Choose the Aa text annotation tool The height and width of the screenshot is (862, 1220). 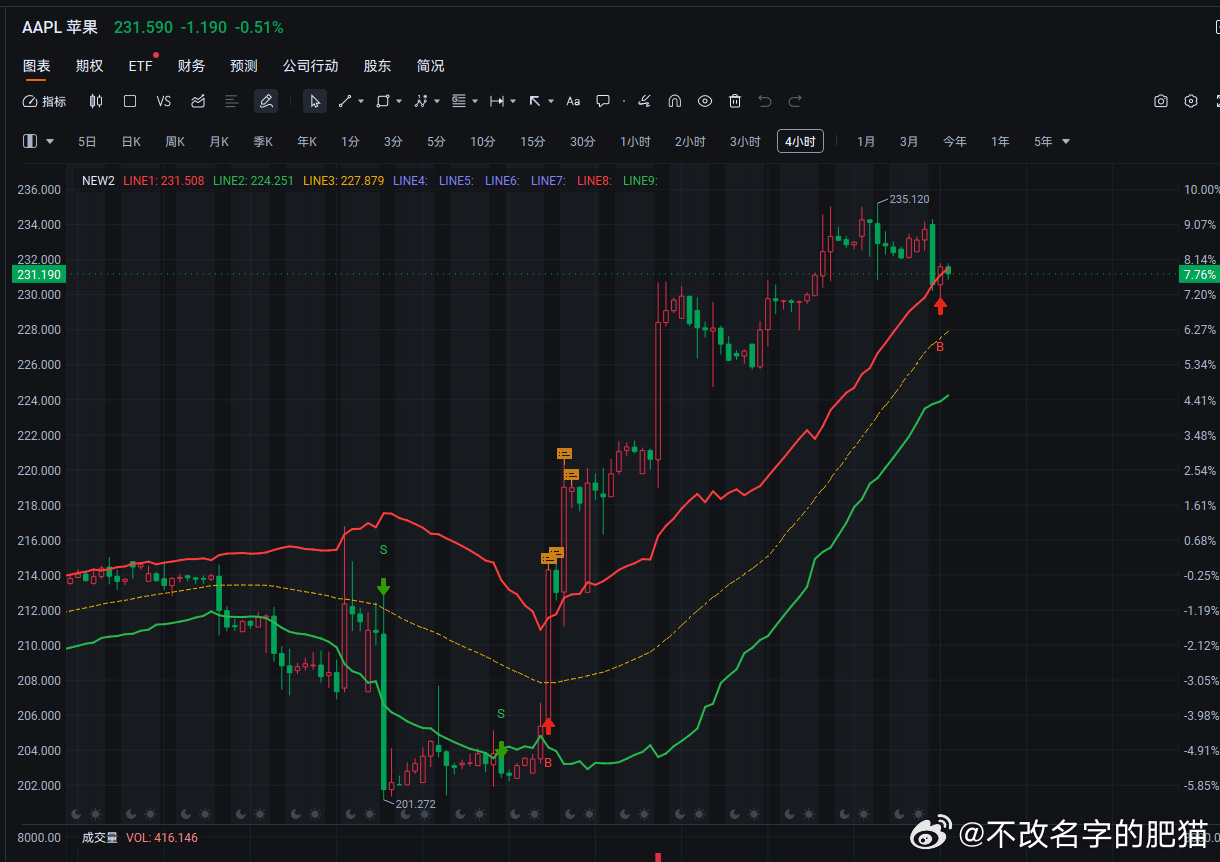tap(573, 101)
